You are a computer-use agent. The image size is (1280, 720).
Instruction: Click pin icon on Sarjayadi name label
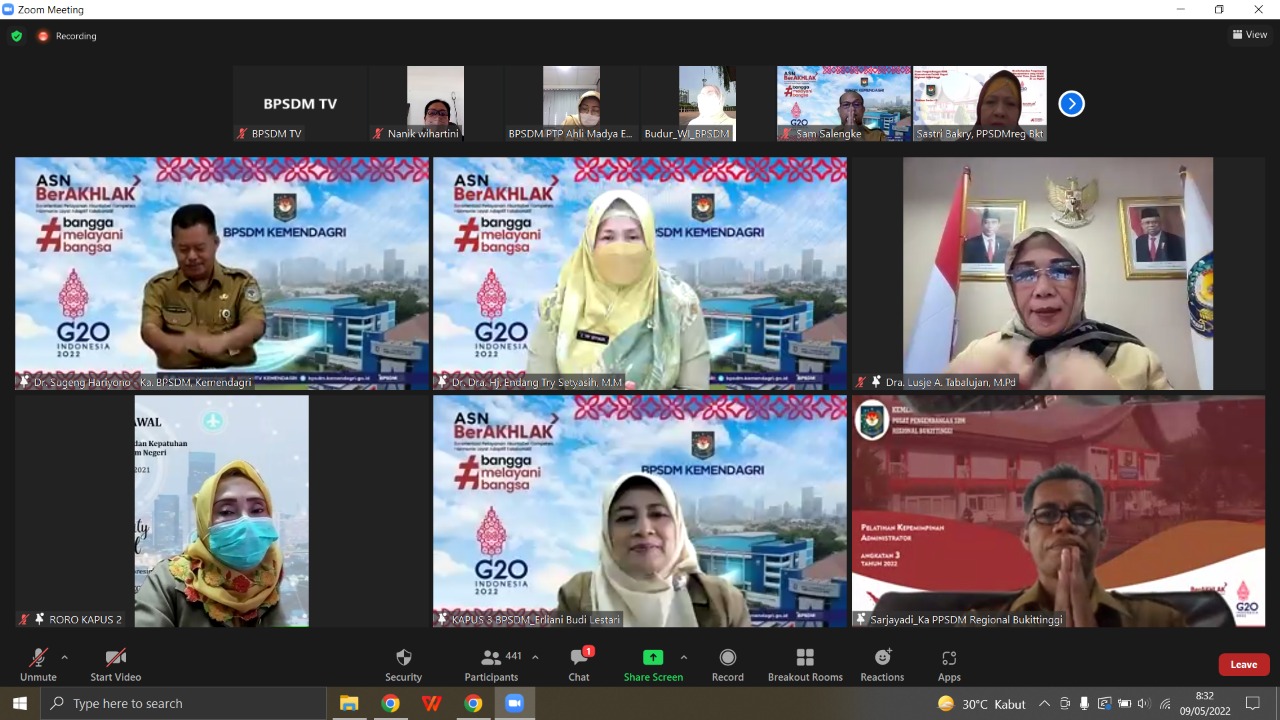861,620
